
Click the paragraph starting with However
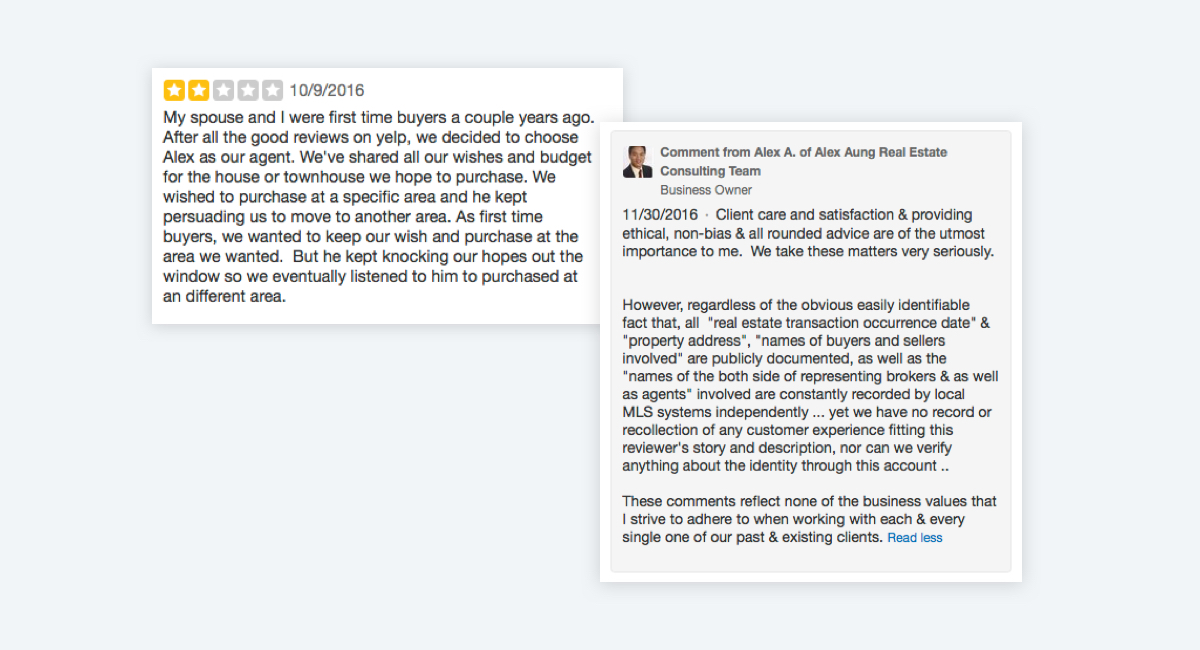810,385
